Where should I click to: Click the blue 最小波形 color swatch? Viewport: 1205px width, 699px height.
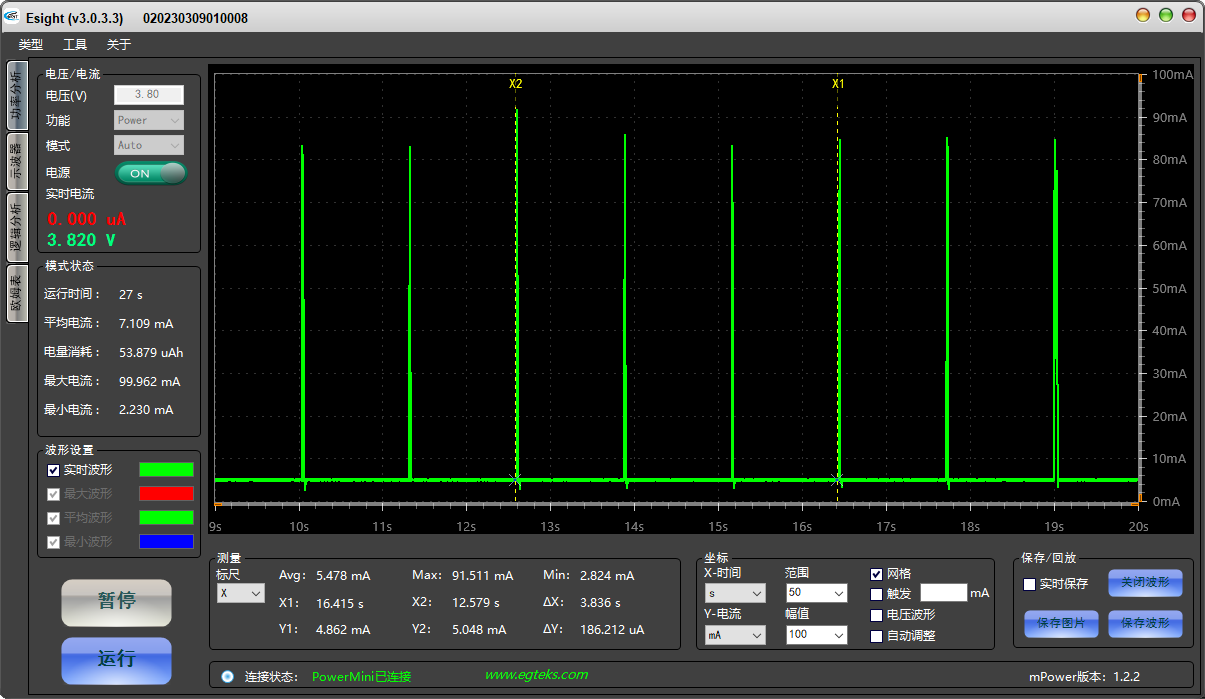166,542
